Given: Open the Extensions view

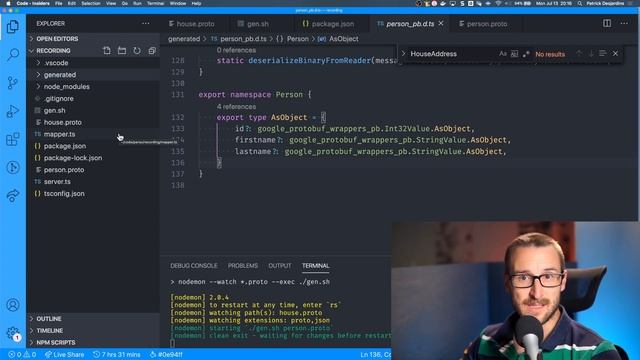Looking at the screenshot, I should click(13, 139).
